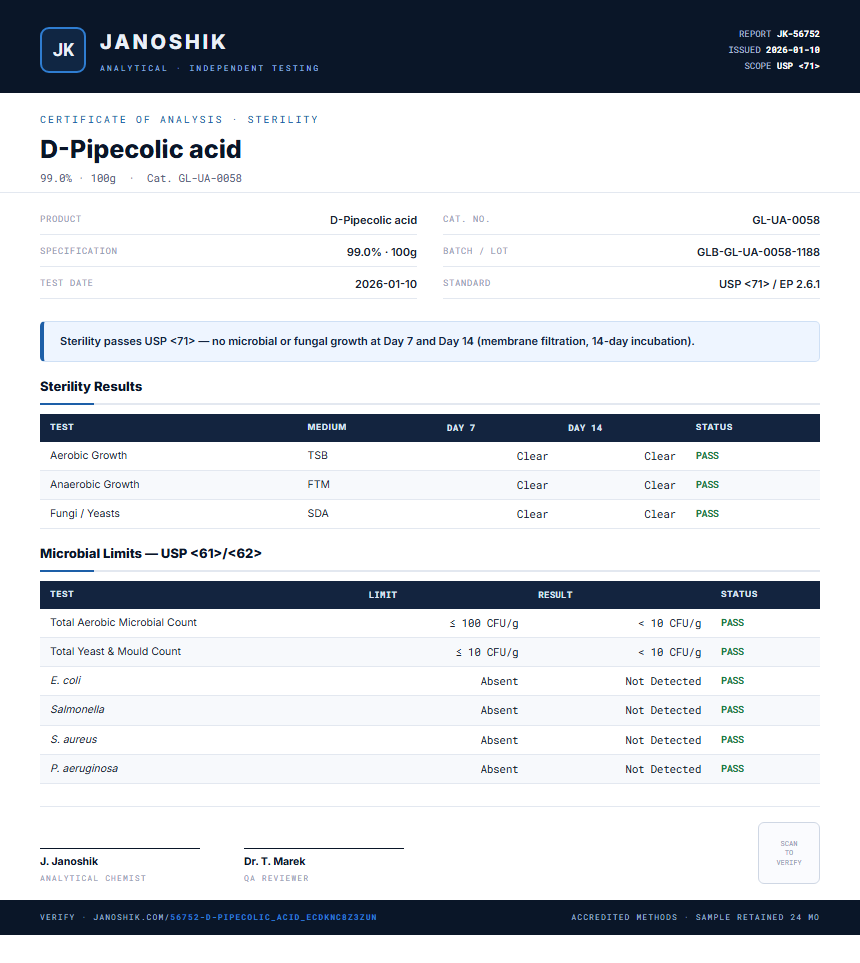Viewport: 860px width, 963px height.
Task: Click the header SCOPE value USP <71>
Action: (x=798, y=66)
